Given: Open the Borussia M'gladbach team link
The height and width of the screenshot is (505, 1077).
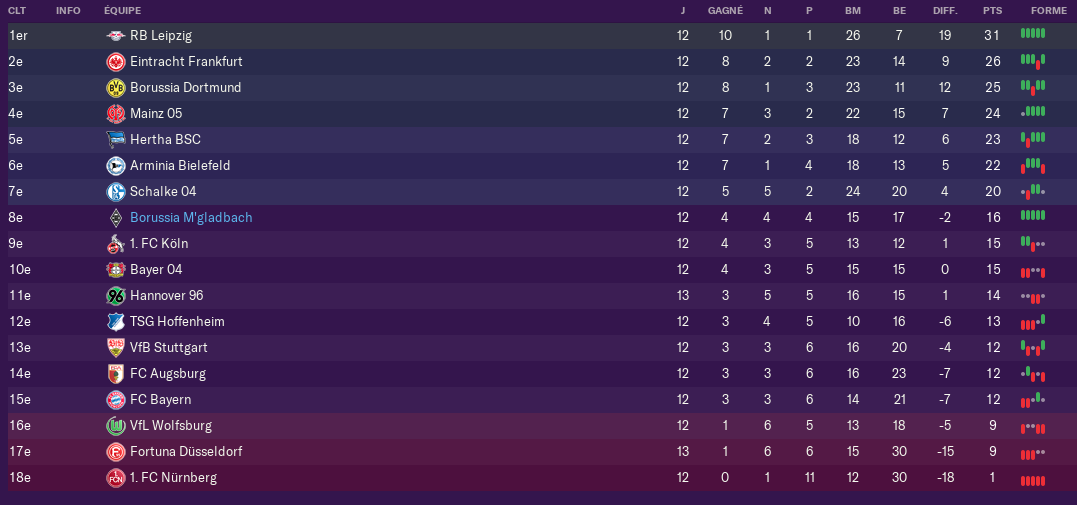Looking at the screenshot, I should (x=191, y=218).
